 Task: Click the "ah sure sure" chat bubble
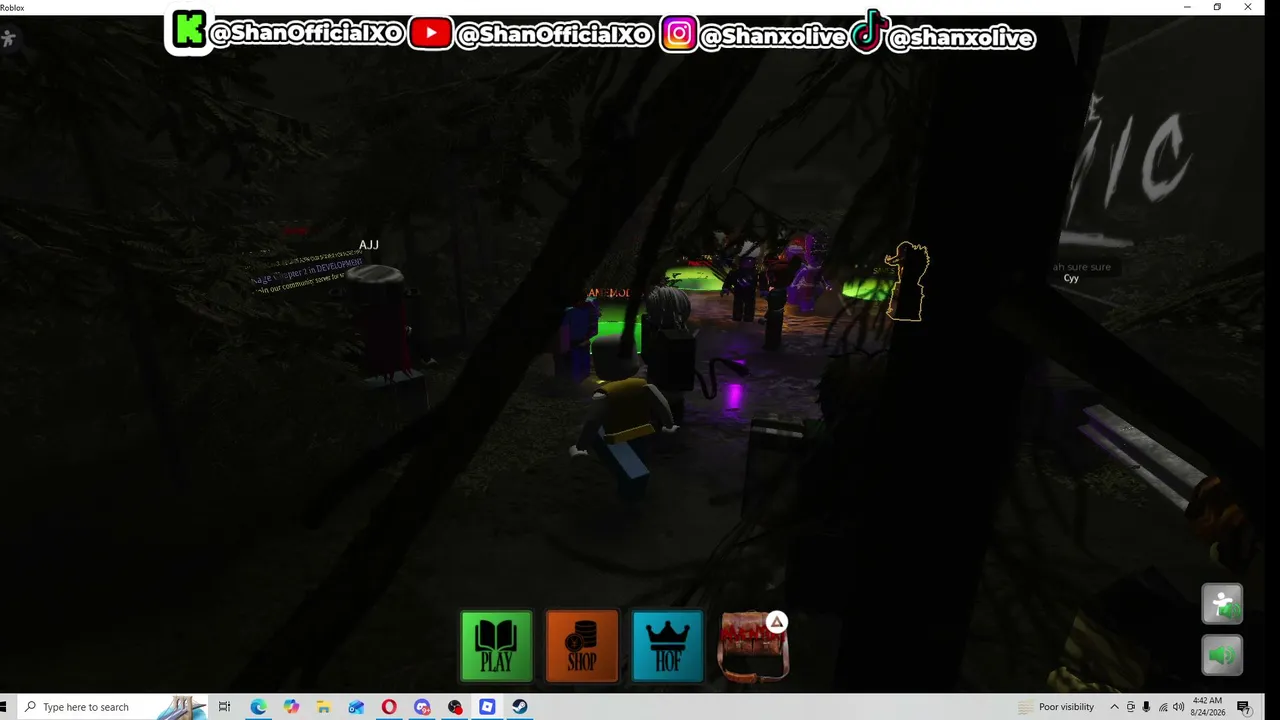(1082, 267)
